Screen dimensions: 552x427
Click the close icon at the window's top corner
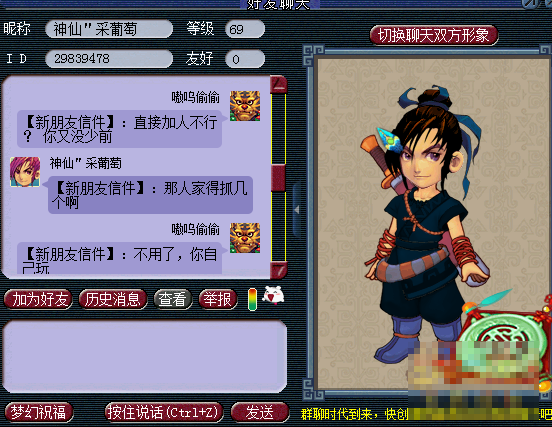[x=531, y=4]
